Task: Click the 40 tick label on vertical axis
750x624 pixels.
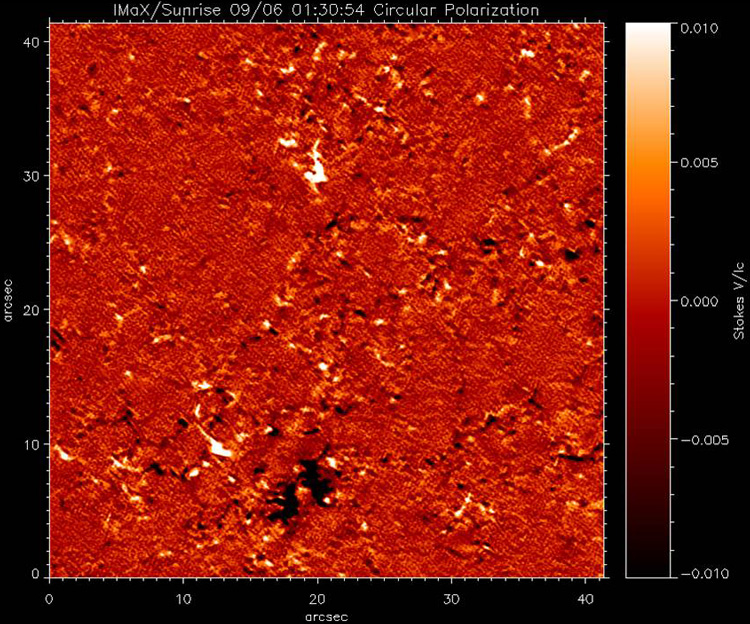Action: coord(32,42)
